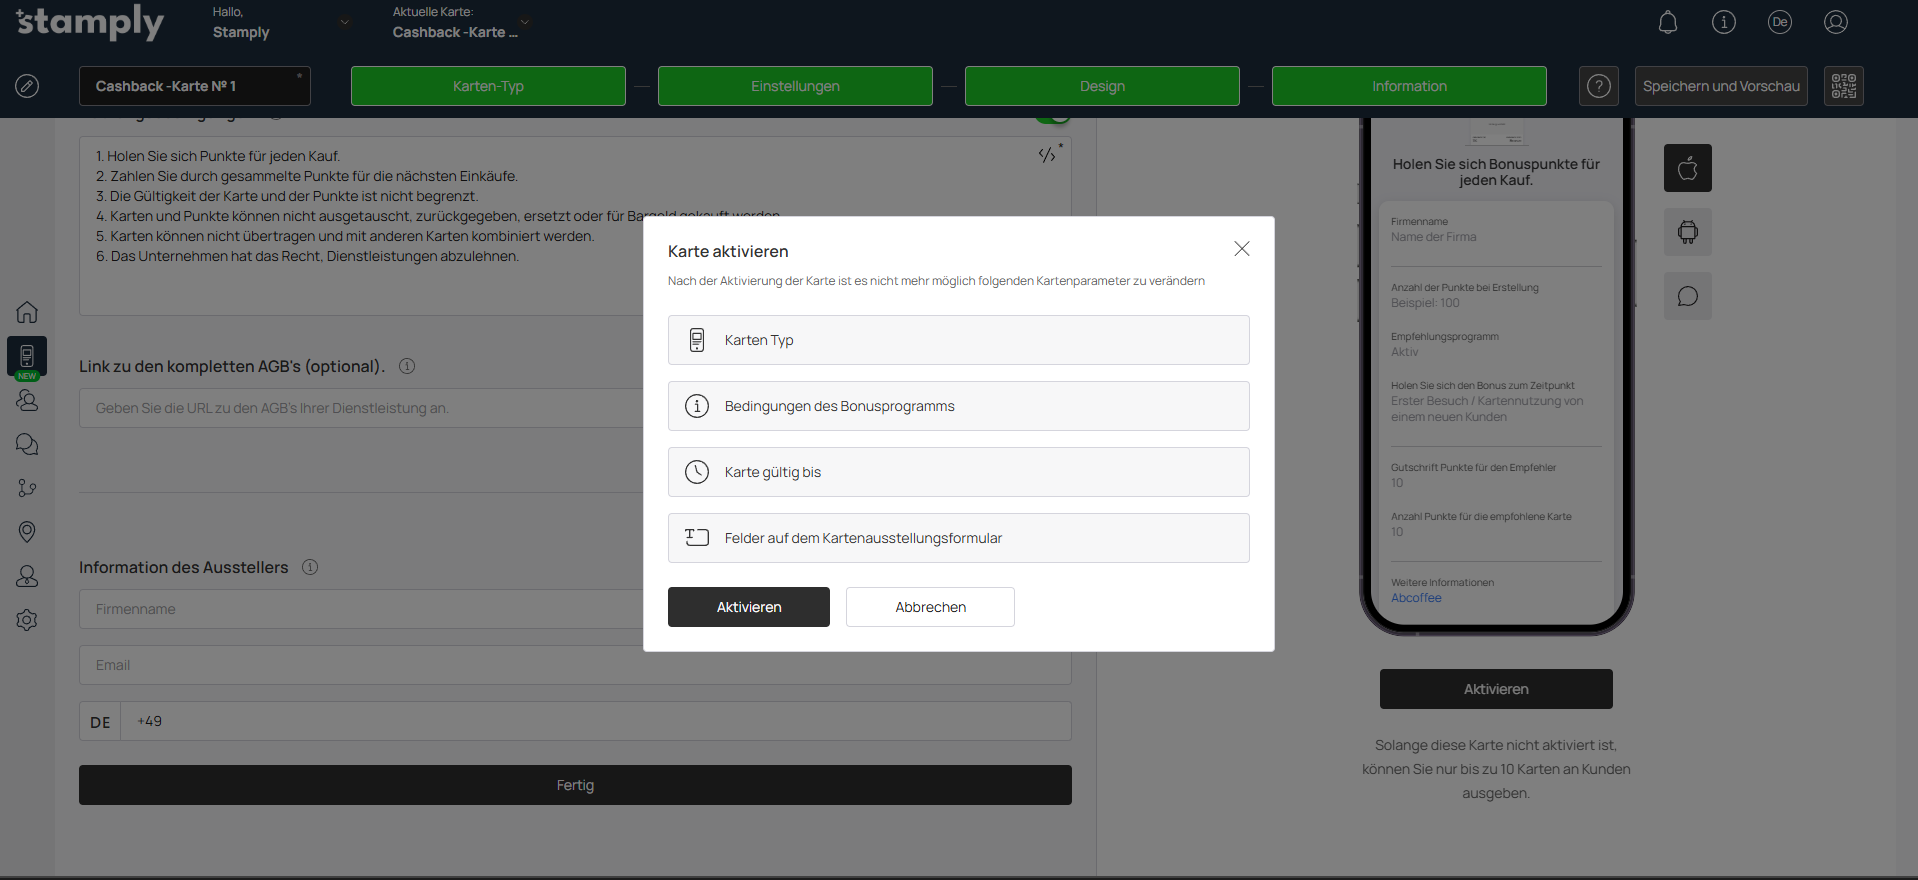Screen dimensions: 1918x880
Task: Switch to the Design step tab
Action: [x=1102, y=86]
